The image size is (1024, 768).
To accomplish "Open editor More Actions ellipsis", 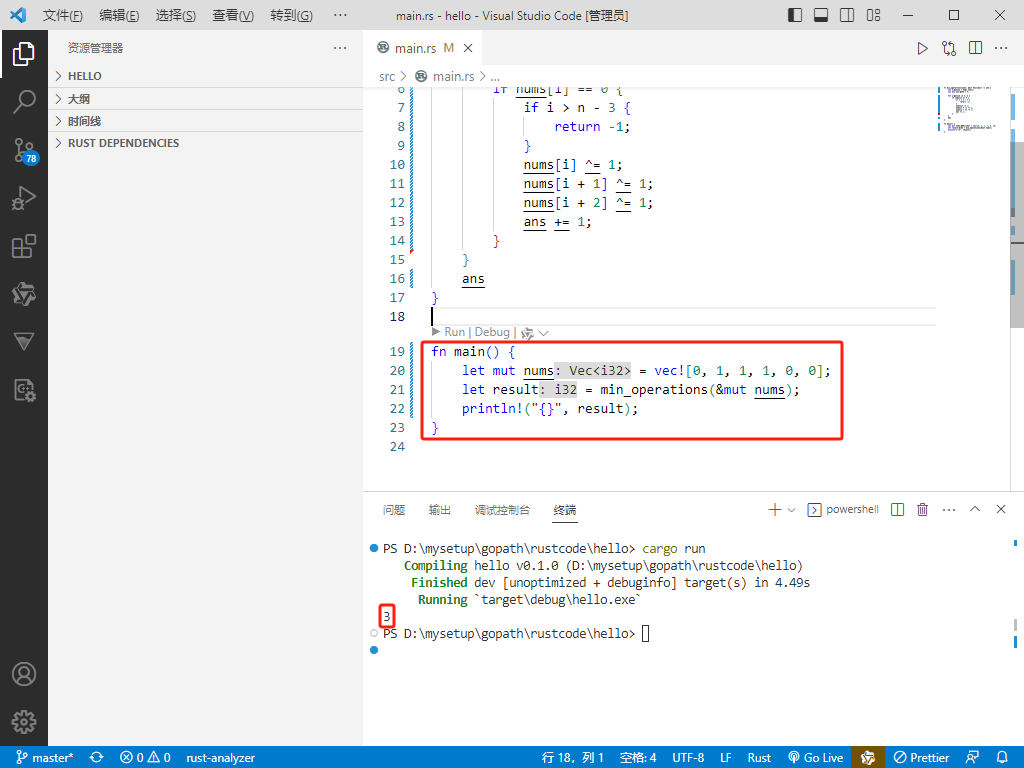I will 1001,48.
